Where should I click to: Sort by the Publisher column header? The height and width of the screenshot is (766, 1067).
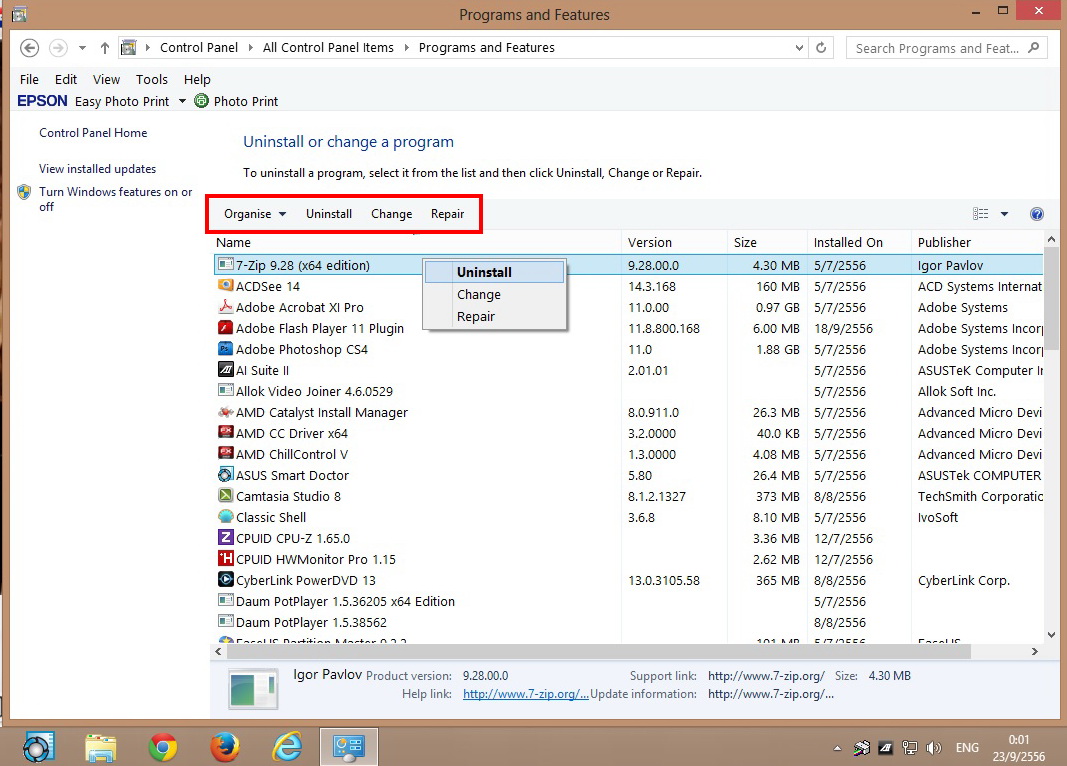[977, 242]
